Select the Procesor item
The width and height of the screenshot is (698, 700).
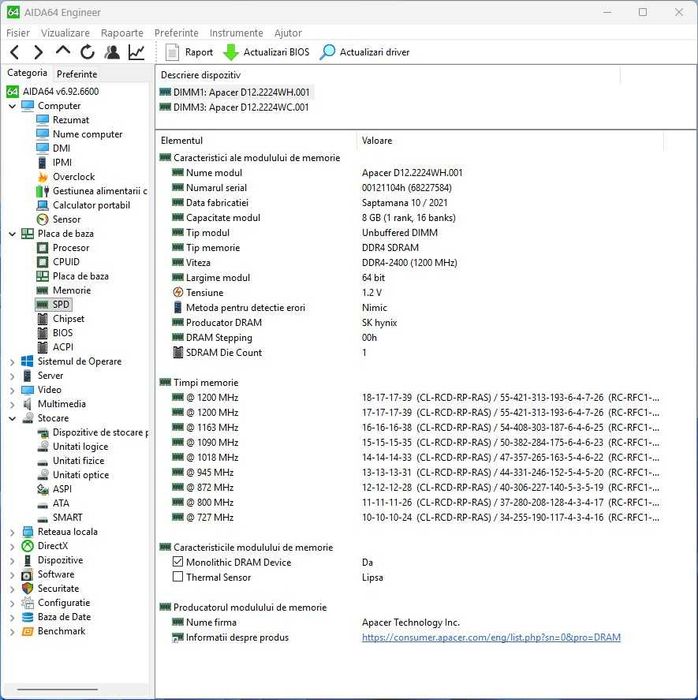(63, 248)
